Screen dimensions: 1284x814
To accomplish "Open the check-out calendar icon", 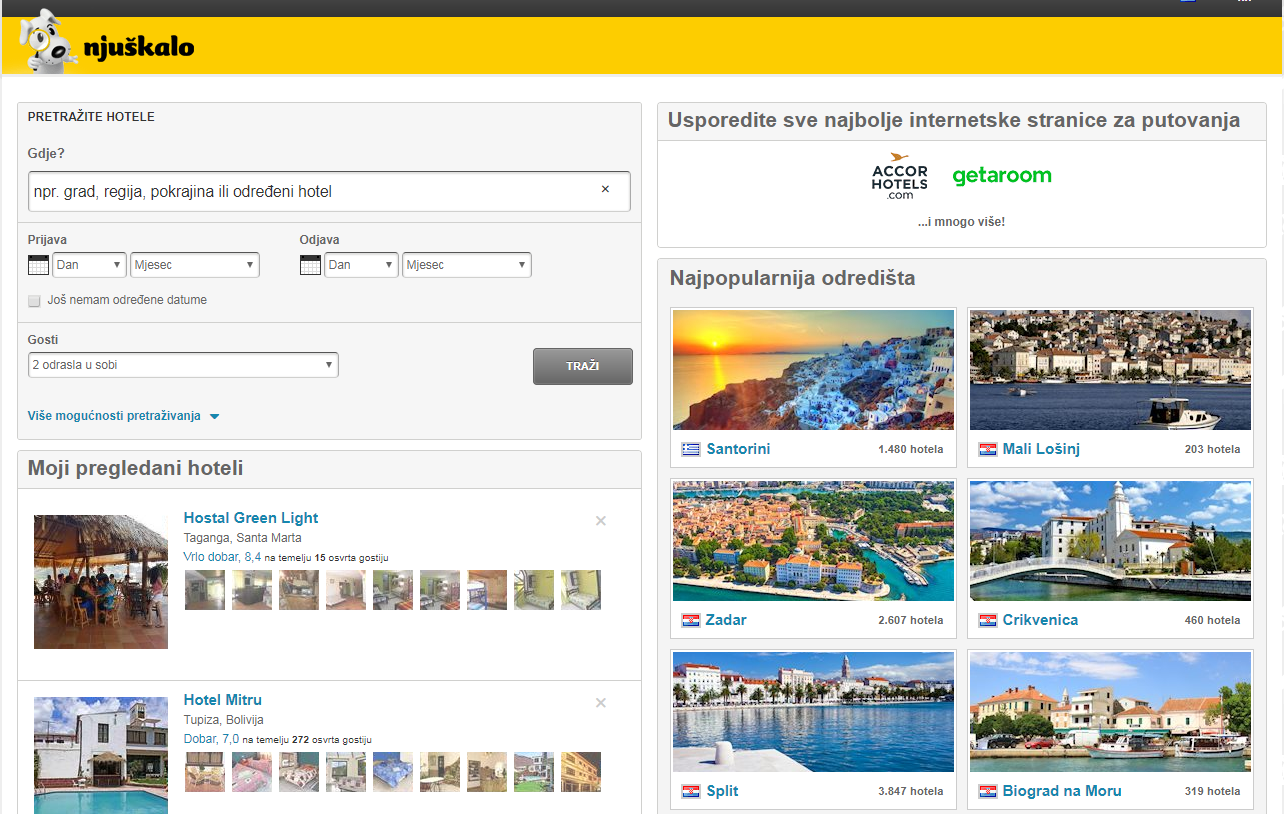I will [310, 265].
